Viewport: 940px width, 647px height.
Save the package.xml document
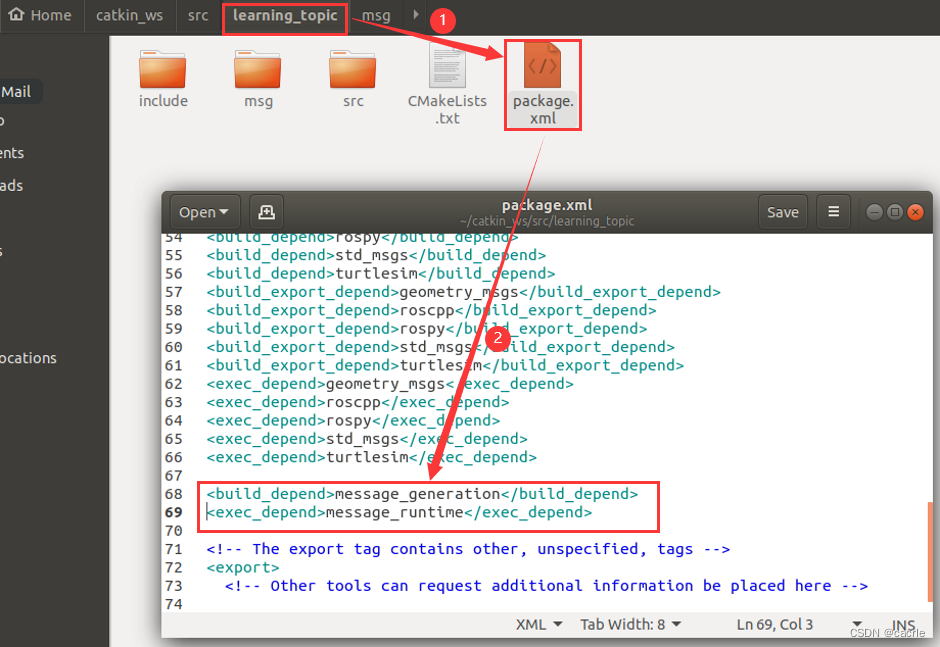782,212
